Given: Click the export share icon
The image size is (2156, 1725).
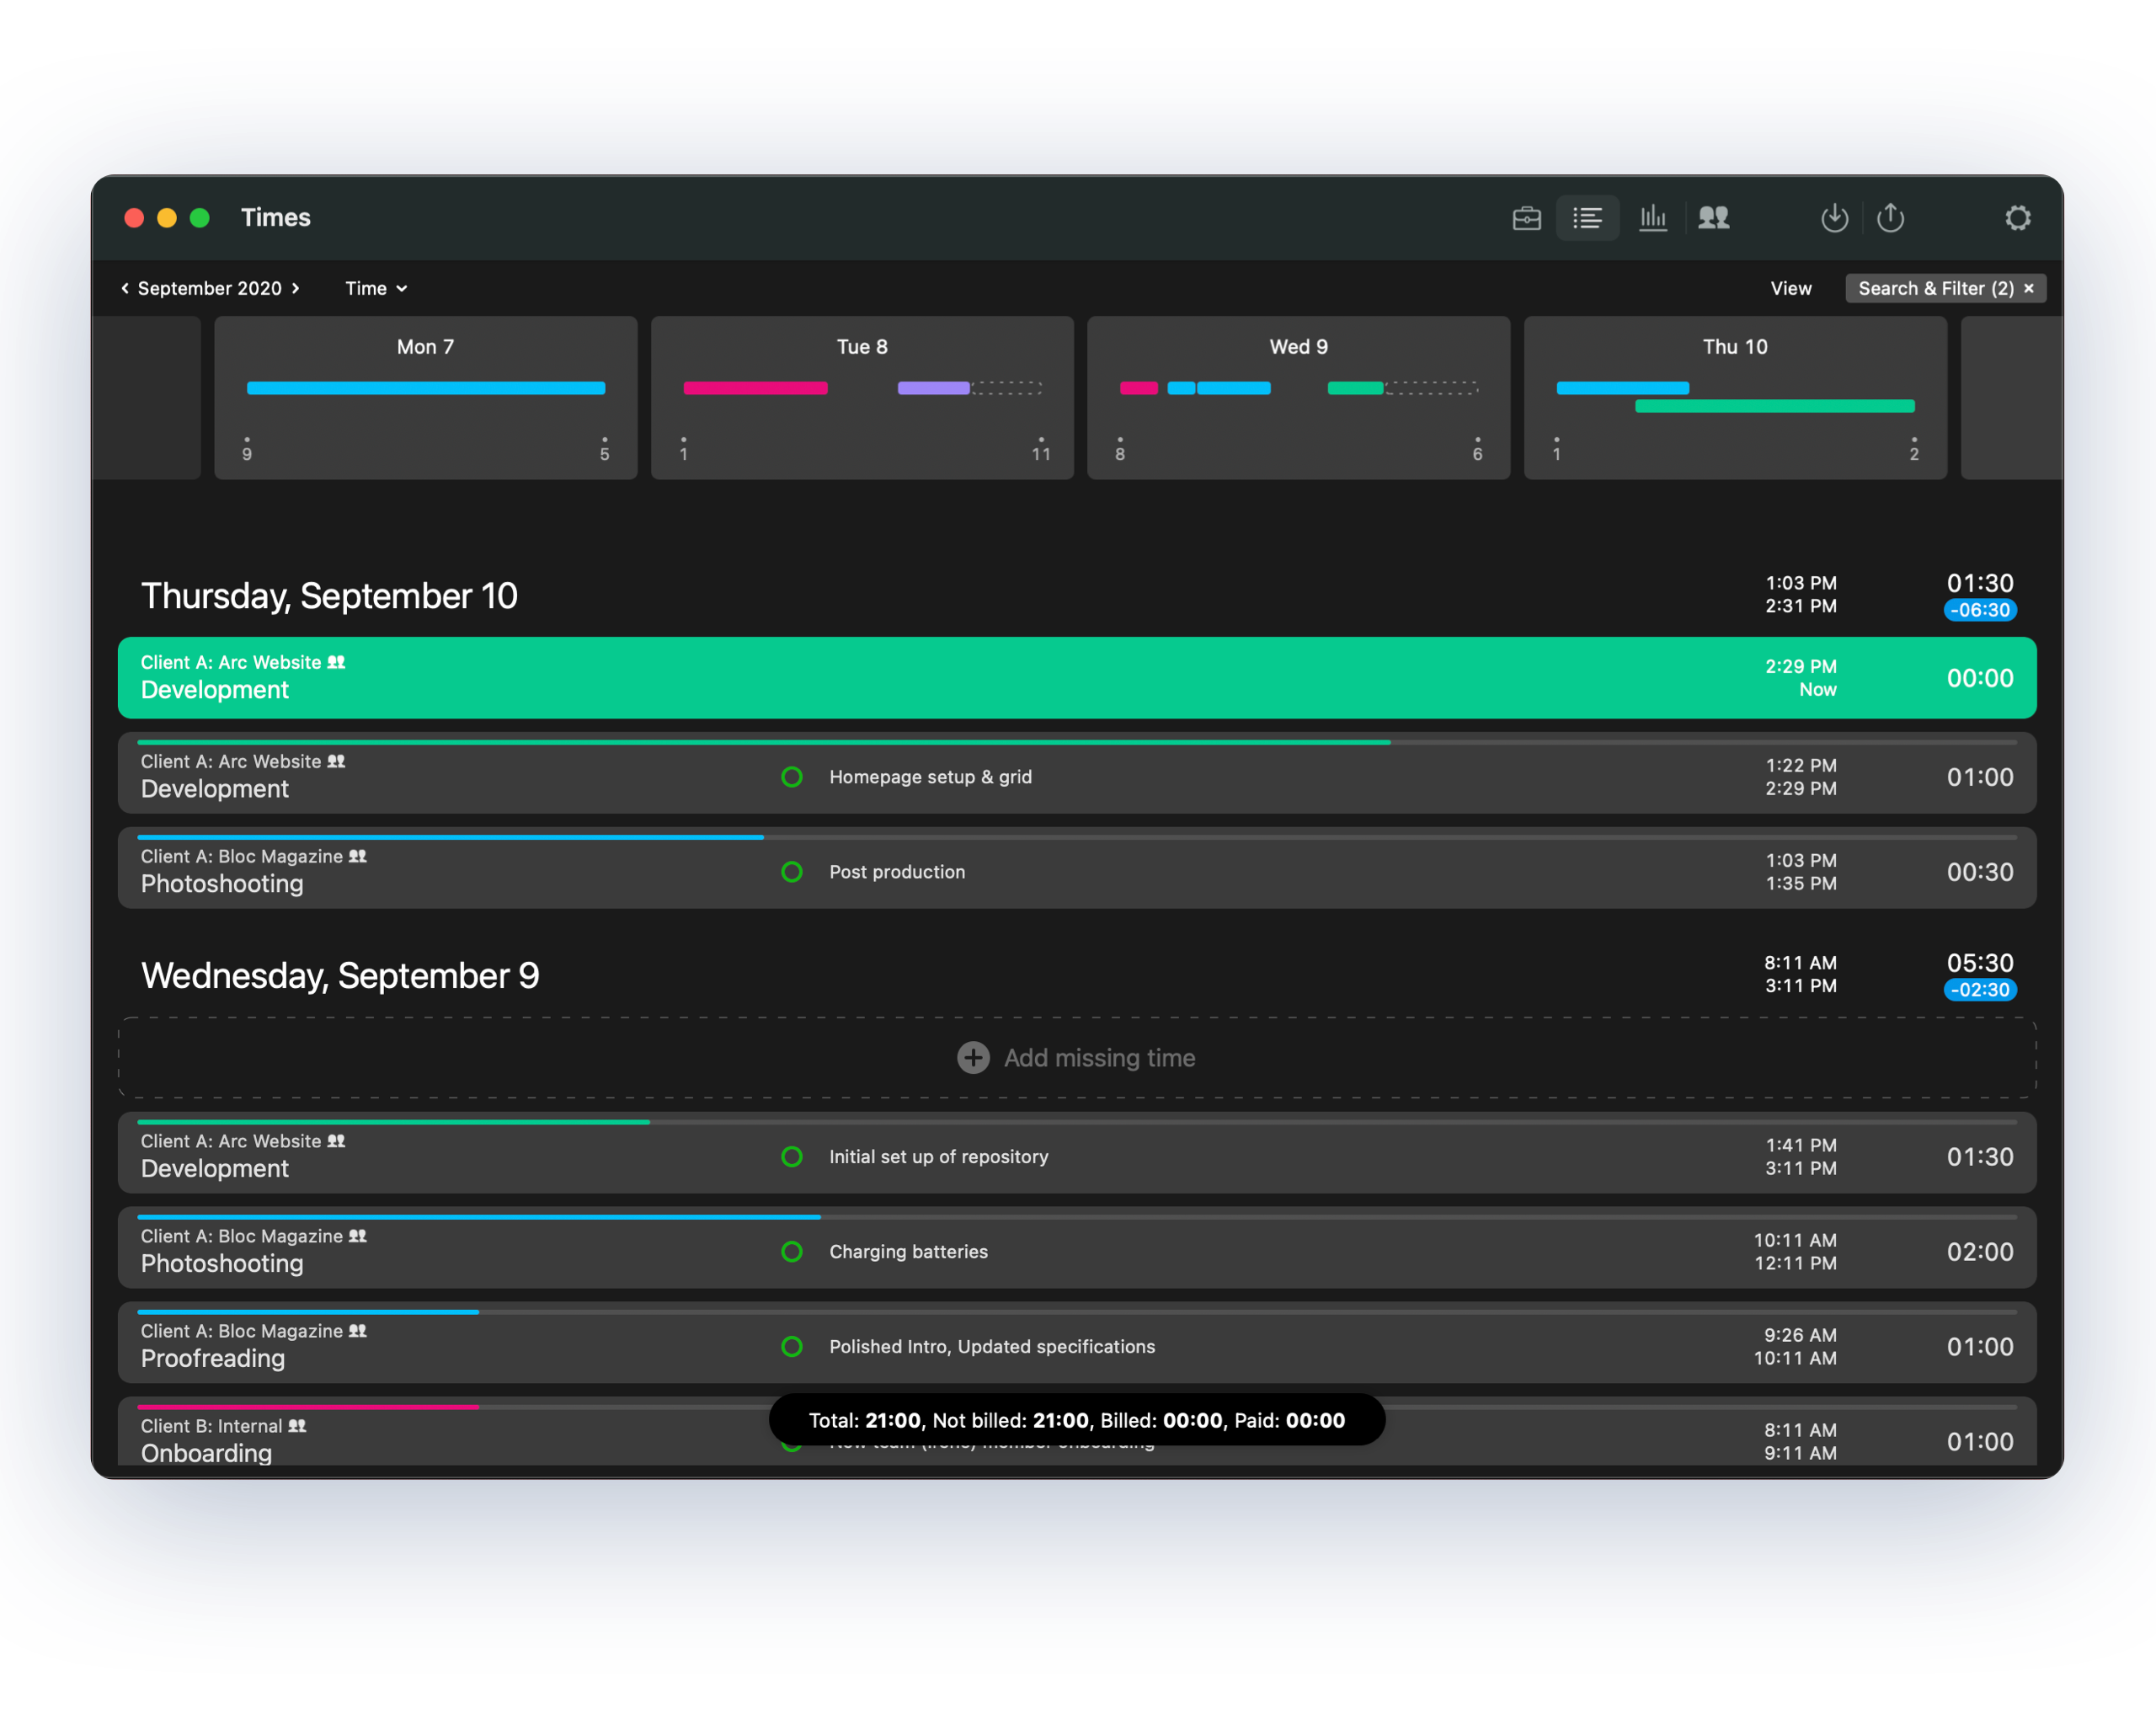Looking at the screenshot, I should point(1890,218).
